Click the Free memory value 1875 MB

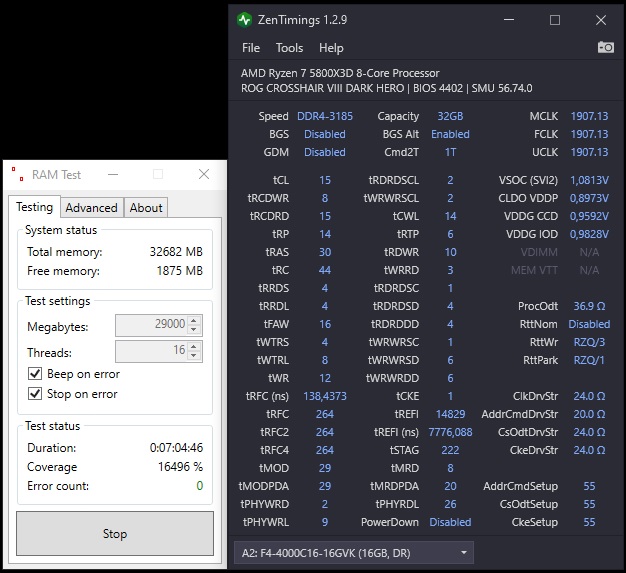point(180,271)
